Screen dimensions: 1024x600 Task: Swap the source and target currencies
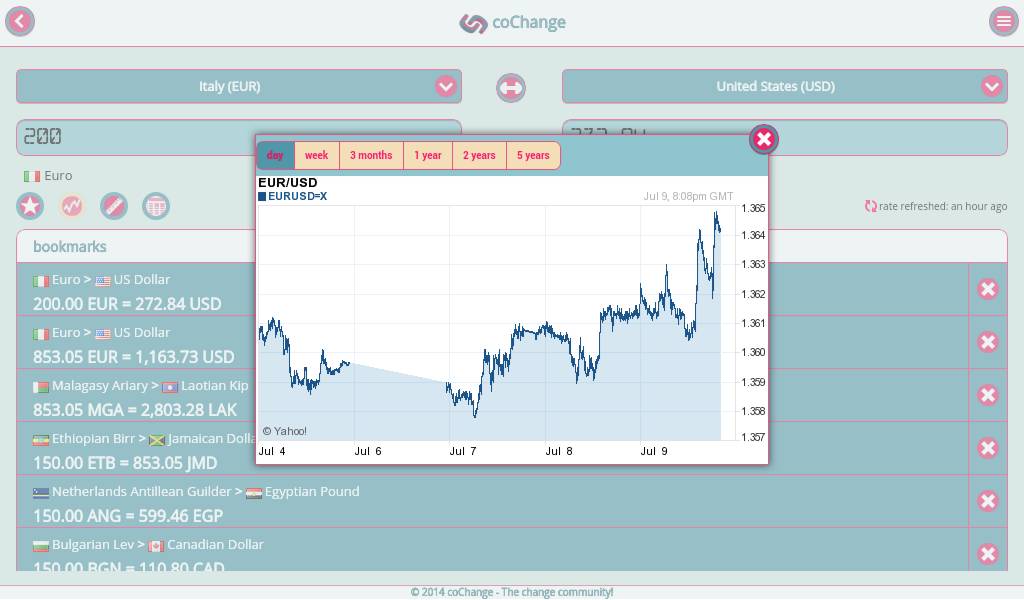[x=511, y=87]
